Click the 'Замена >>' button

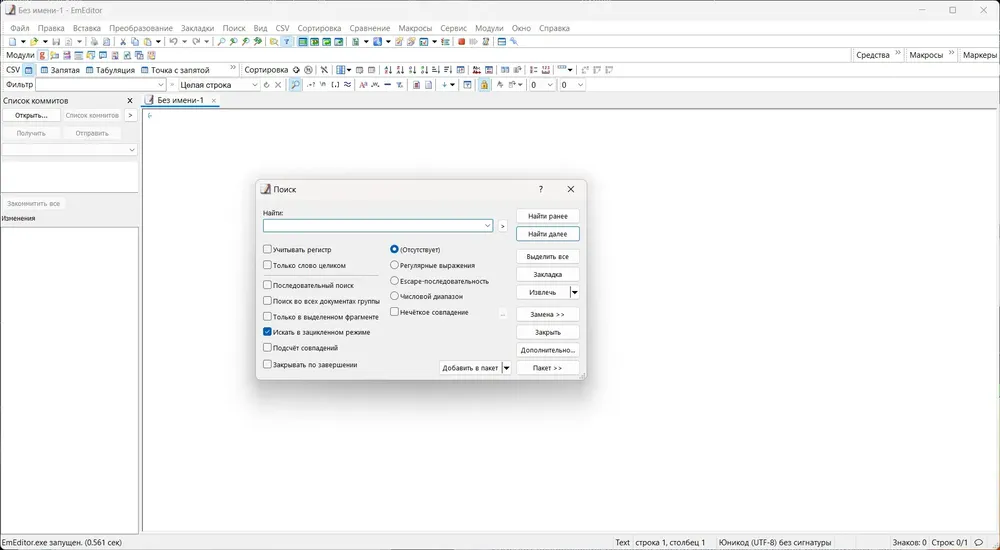[x=547, y=314]
